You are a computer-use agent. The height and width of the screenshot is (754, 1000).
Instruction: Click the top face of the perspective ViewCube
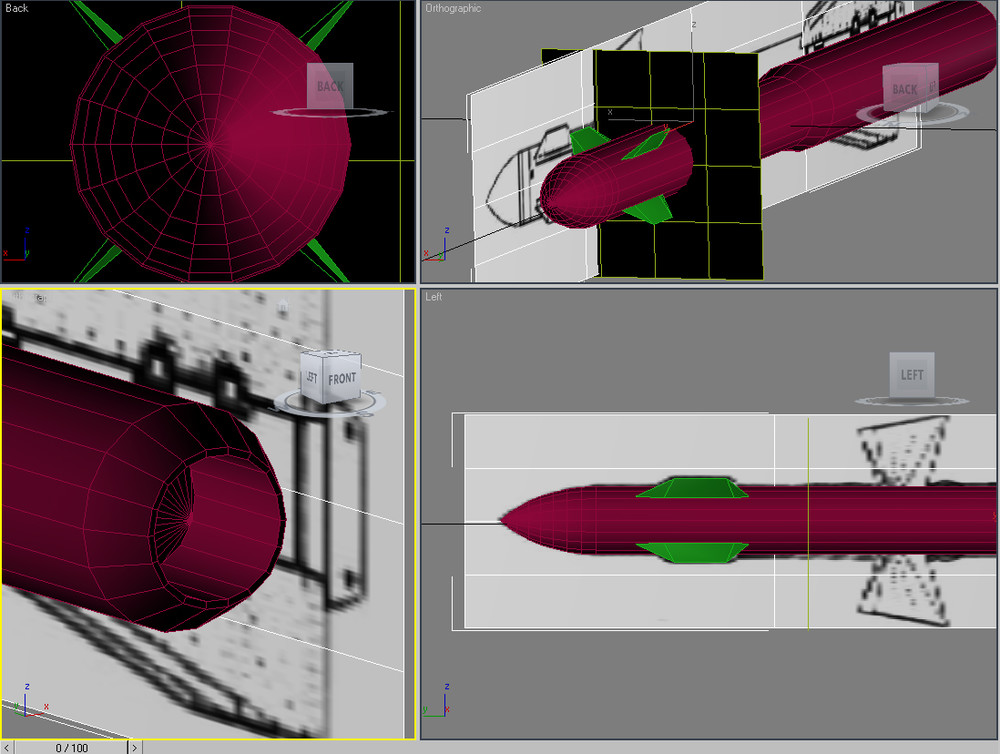tap(331, 353)
